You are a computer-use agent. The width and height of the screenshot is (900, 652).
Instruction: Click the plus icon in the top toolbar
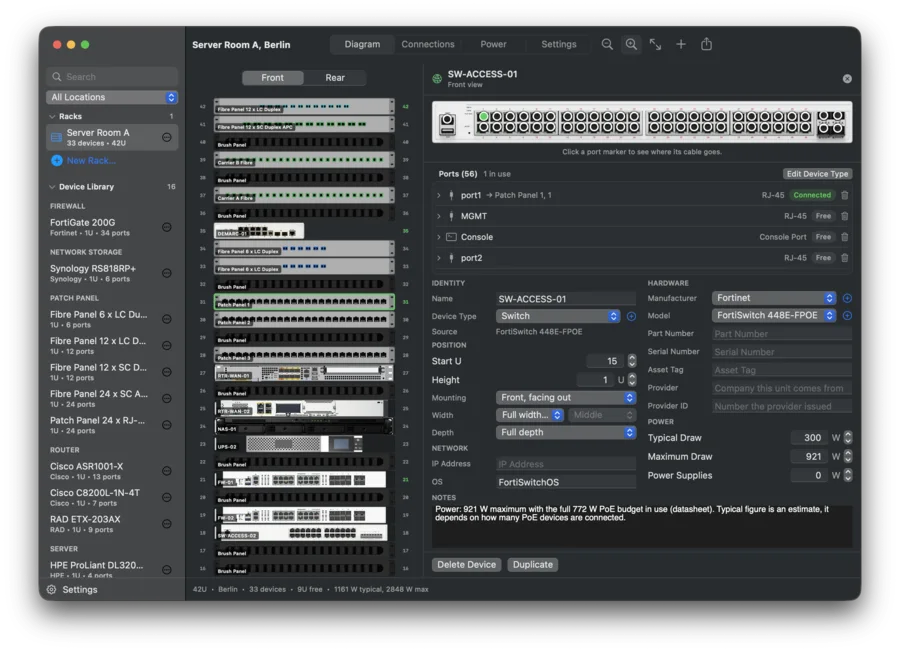[x=681, y=44]
